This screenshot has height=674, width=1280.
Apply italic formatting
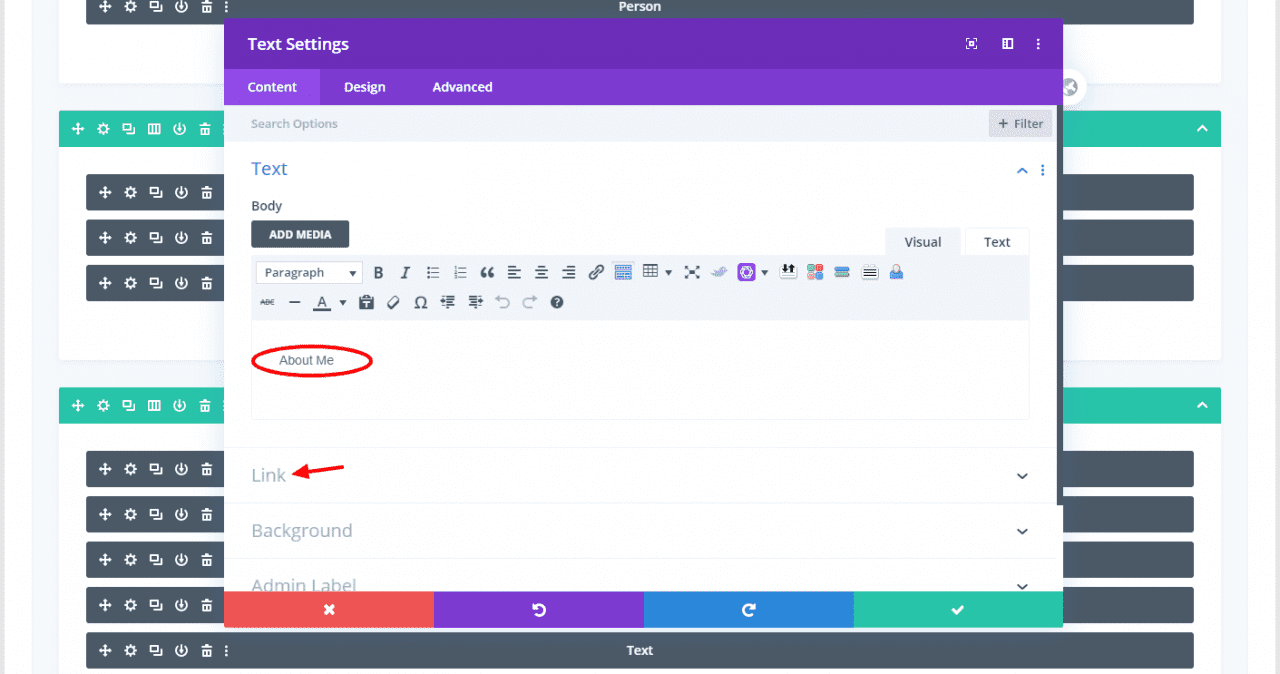click(405, 271)
